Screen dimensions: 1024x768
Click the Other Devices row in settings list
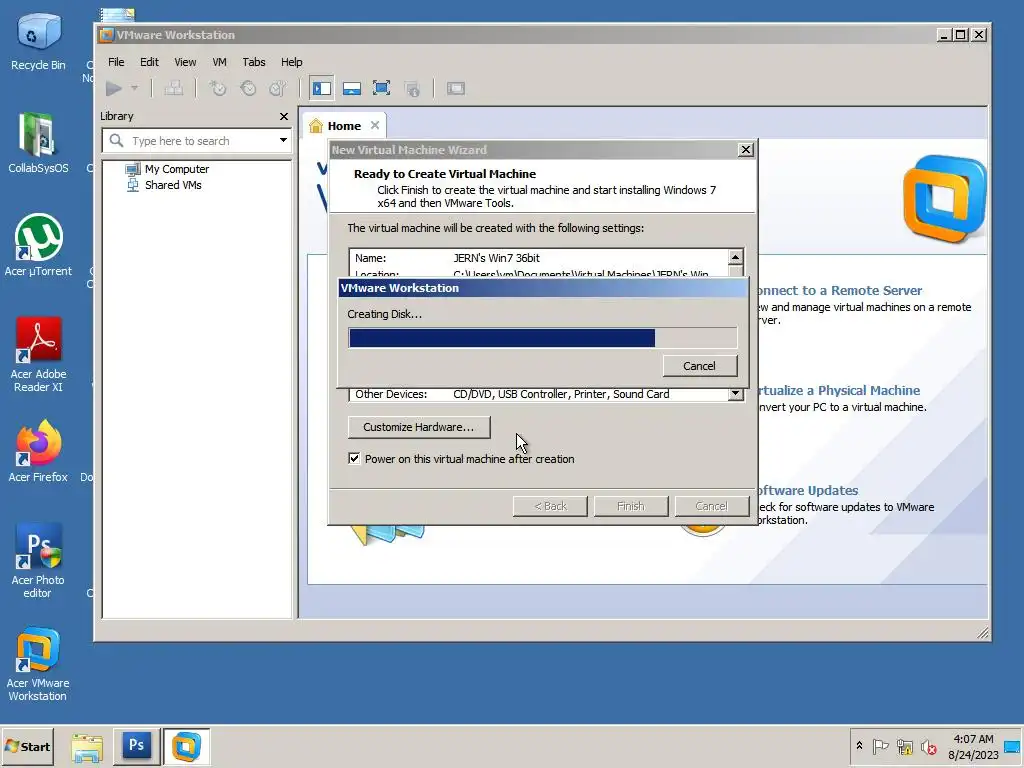(x=539, y=394)
